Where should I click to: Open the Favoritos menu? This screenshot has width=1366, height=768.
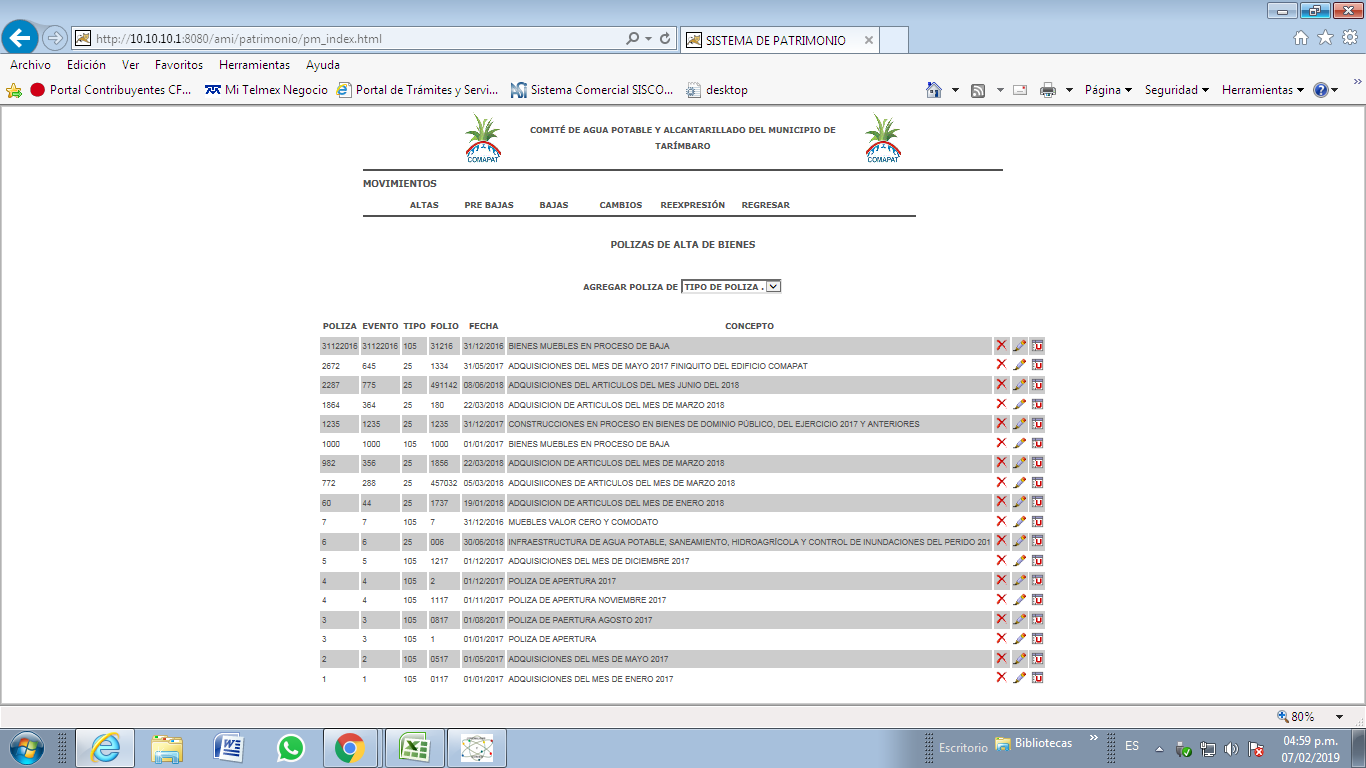(179, 65)
